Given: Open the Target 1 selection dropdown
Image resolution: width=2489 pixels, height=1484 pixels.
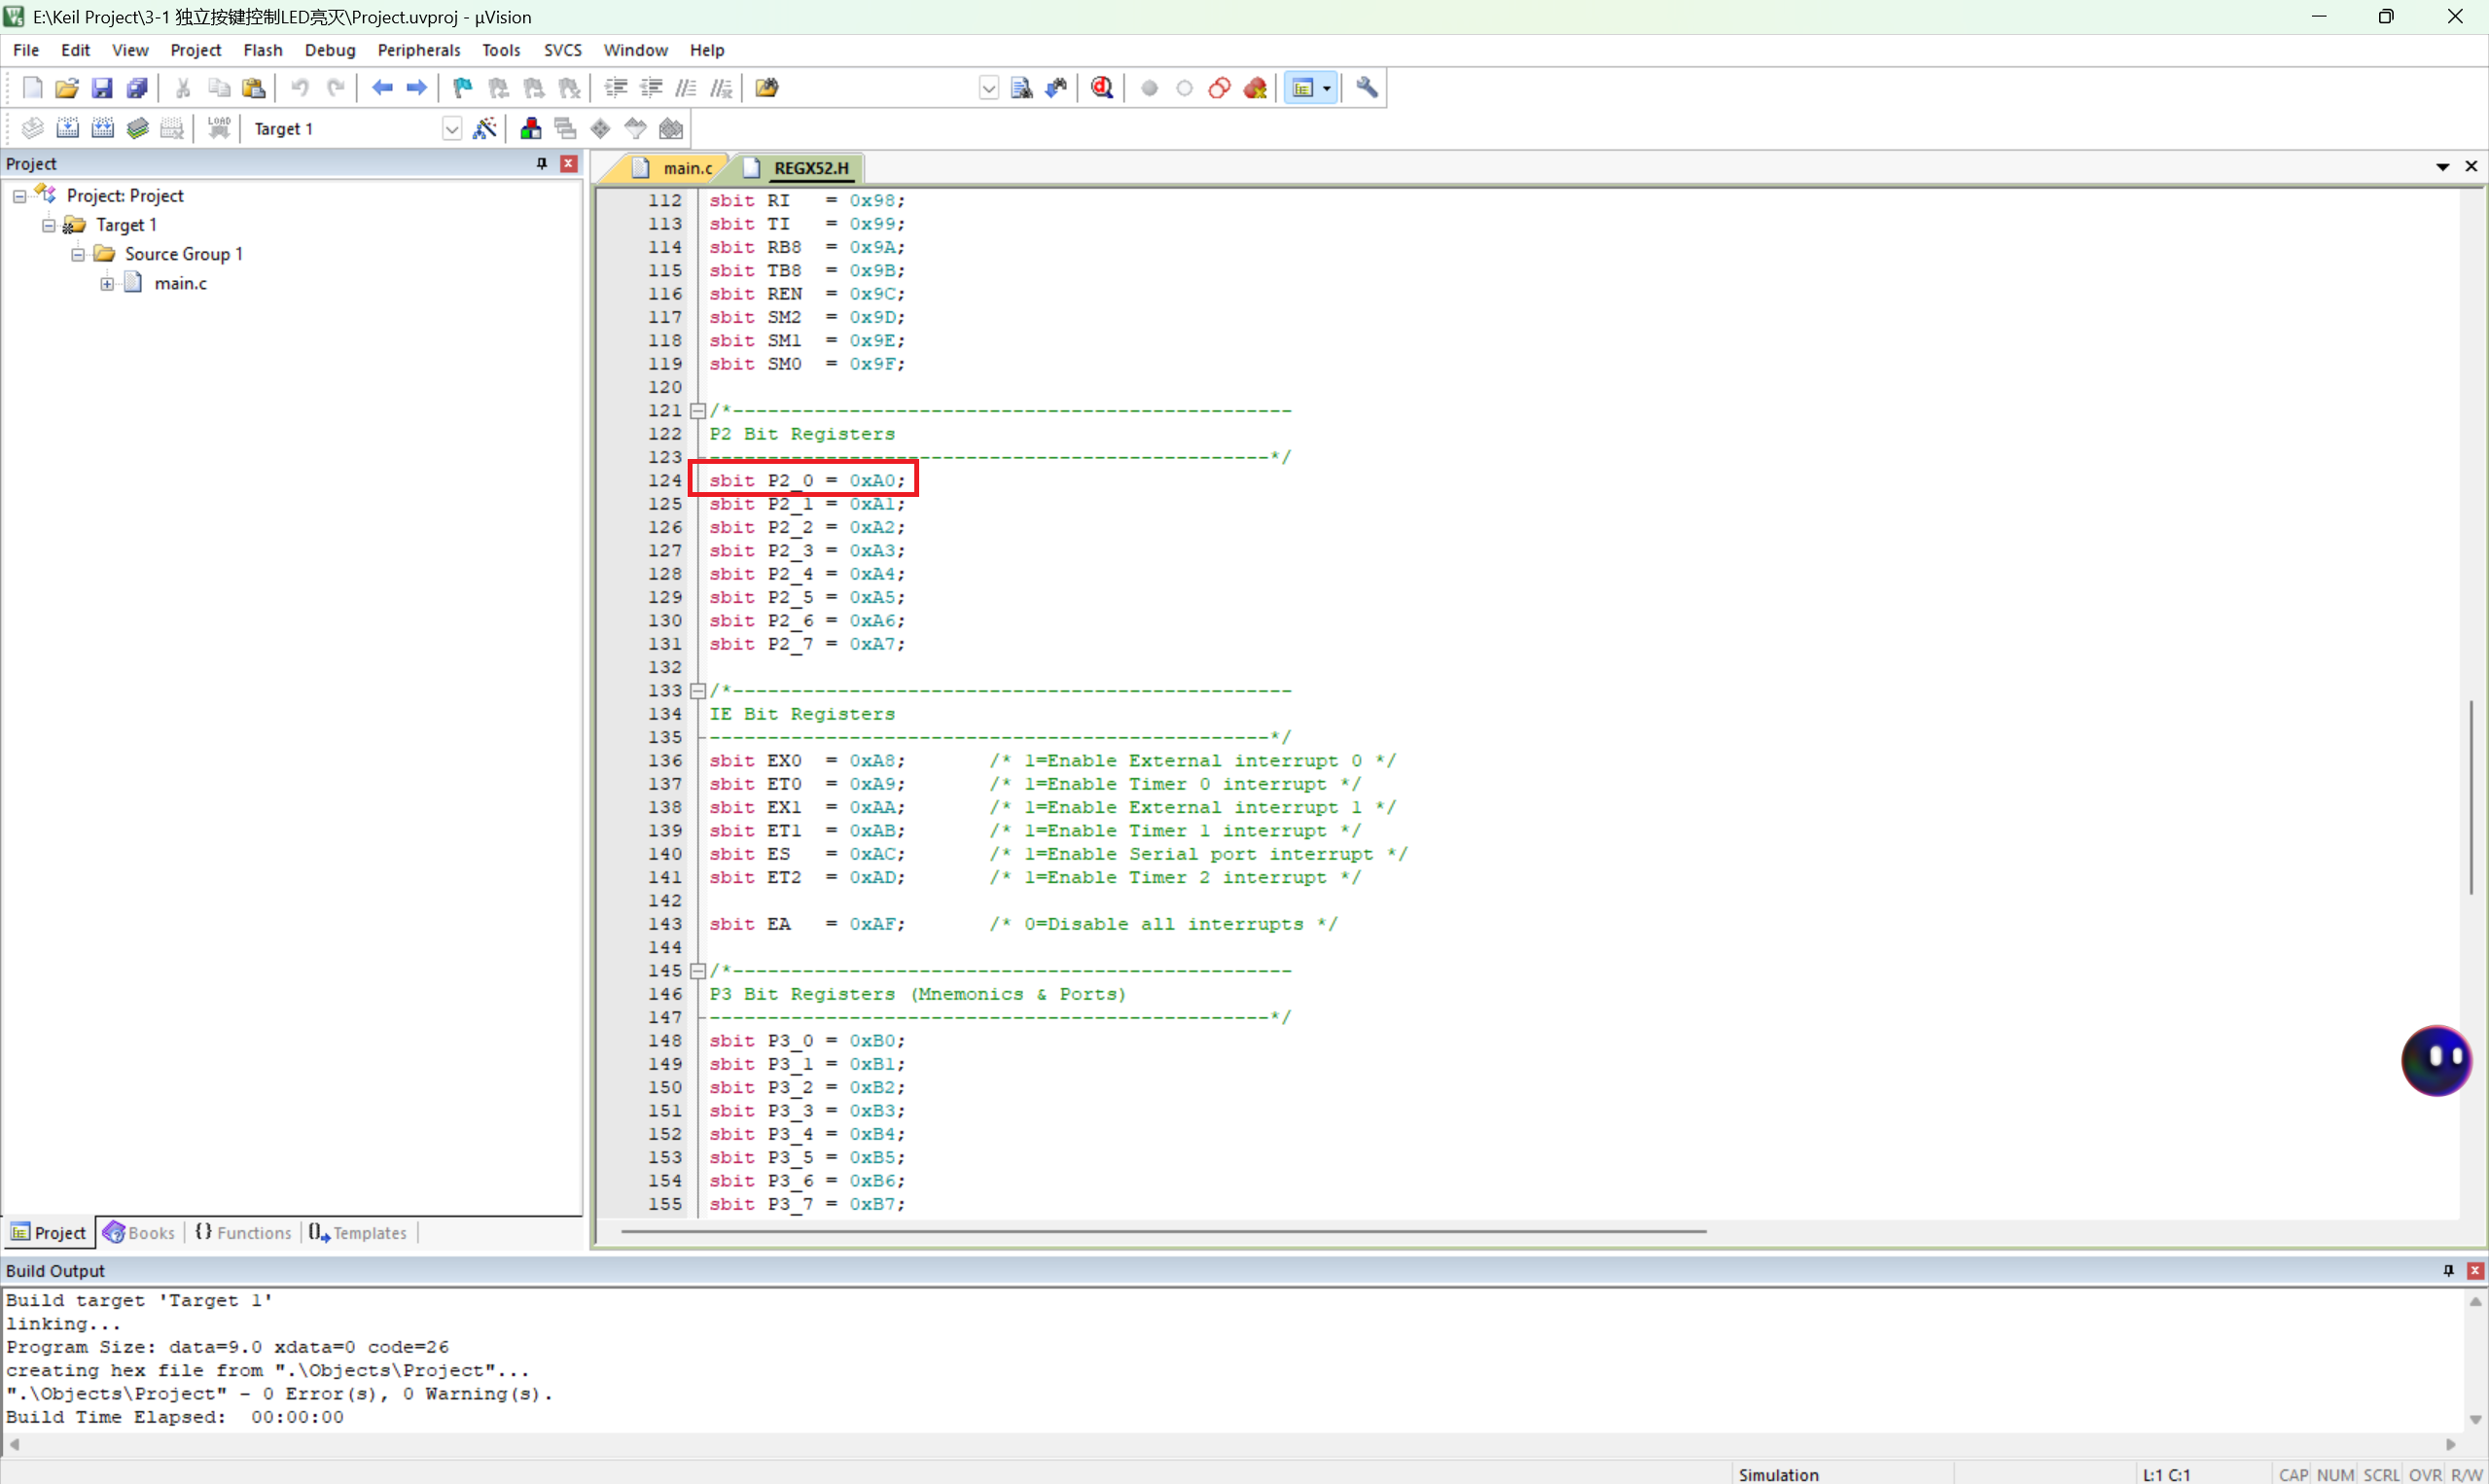Looking at the screenshot, I should 451,129.
